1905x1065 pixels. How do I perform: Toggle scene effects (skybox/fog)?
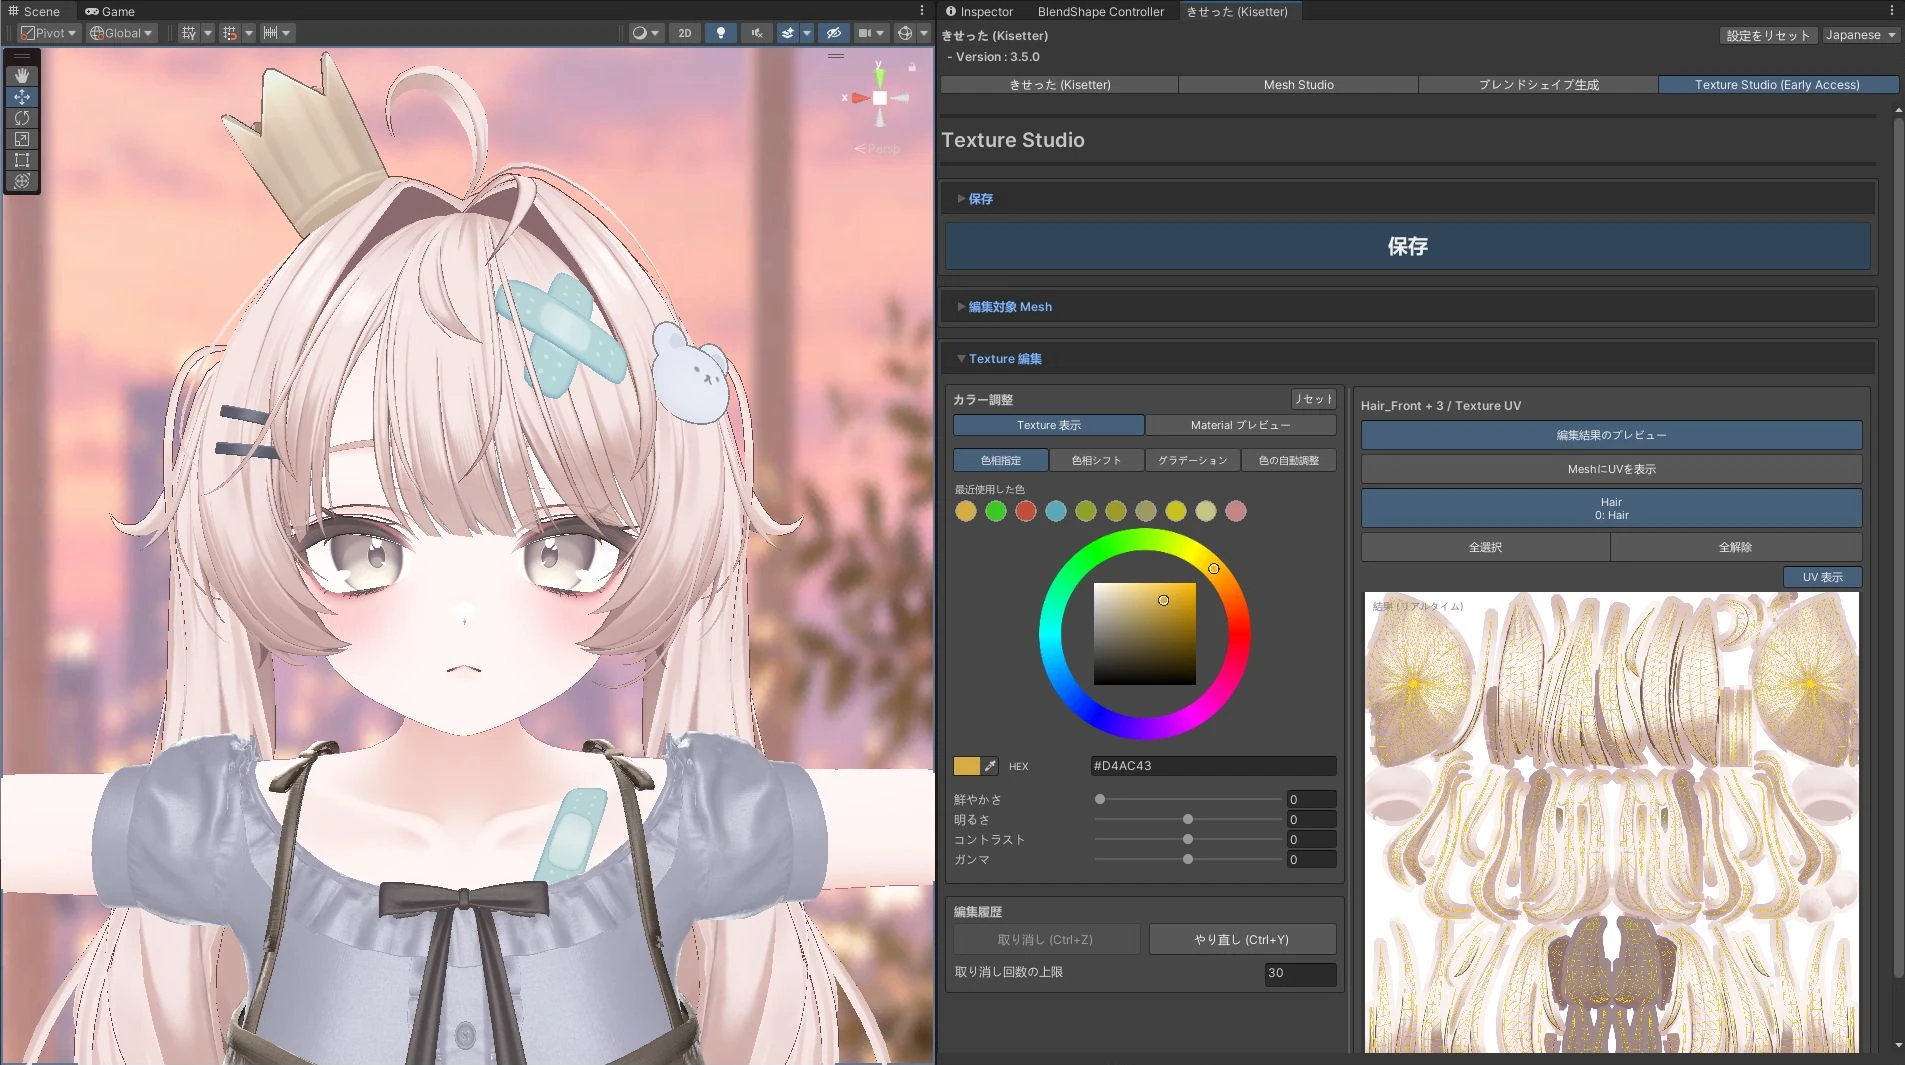point(788,33)
